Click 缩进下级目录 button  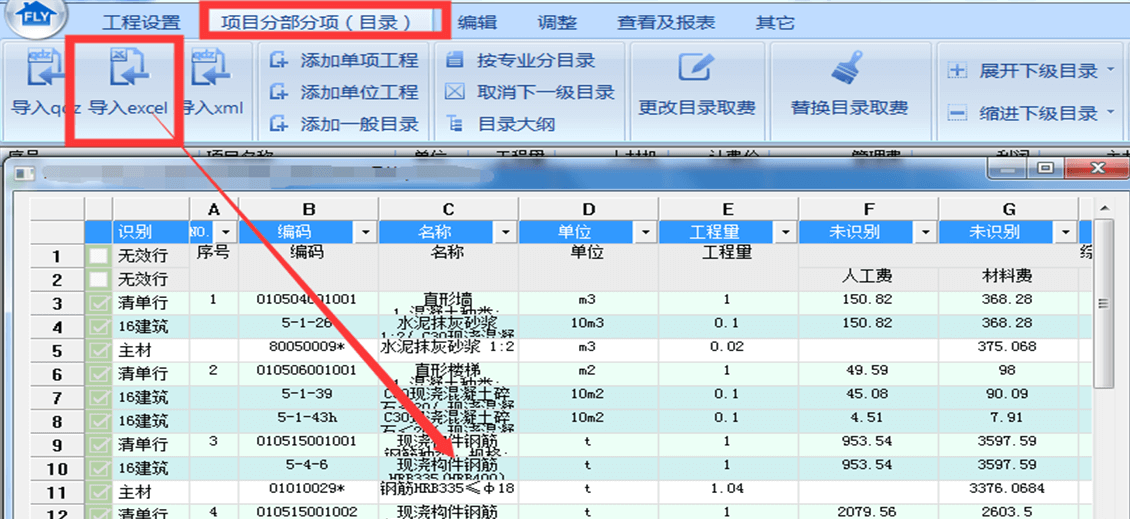pyautogui.click(x=1022, y=113)
